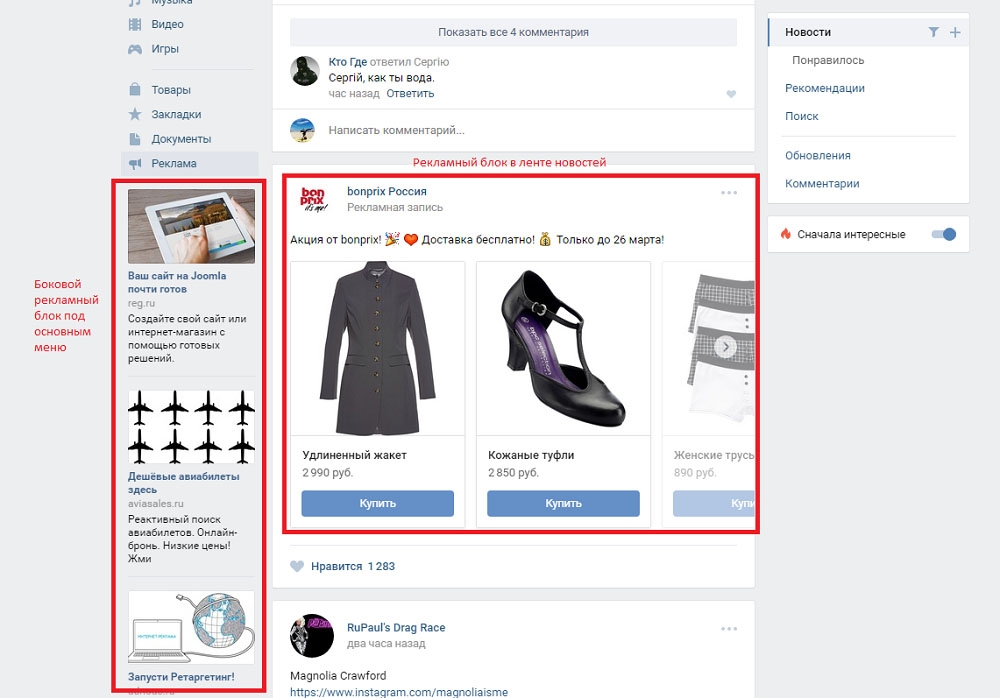Click the Закладки star icon

(x=135, y=114)
